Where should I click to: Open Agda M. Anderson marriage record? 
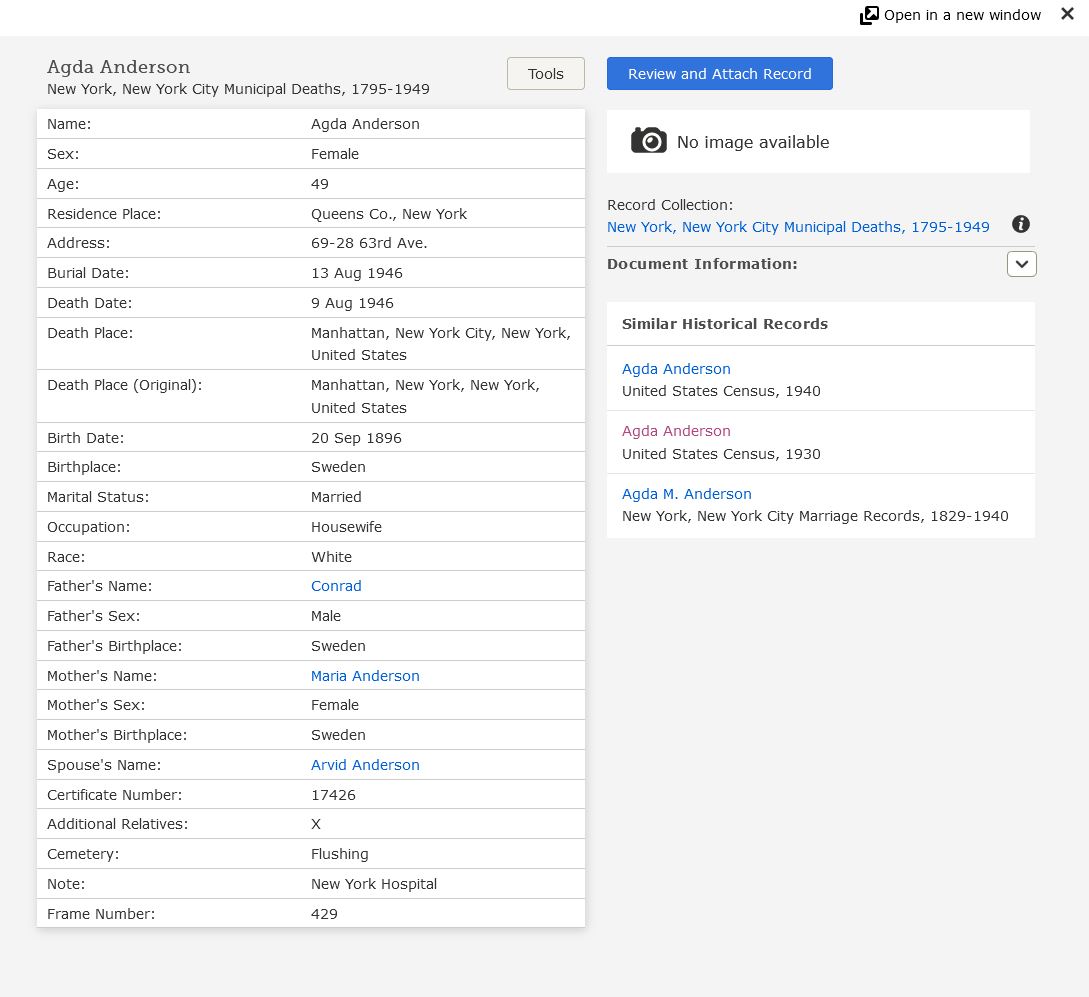click(x=686, y=494)
